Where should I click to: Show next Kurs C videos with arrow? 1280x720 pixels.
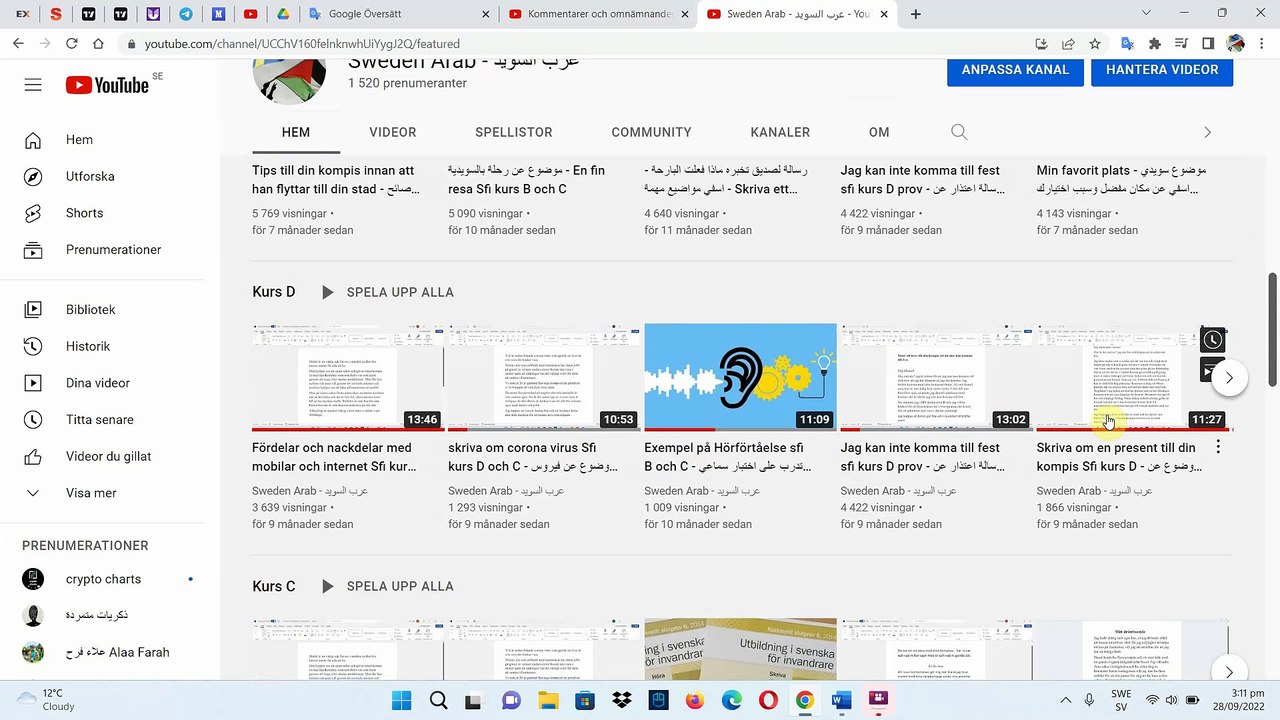(x=1229, y=672)
